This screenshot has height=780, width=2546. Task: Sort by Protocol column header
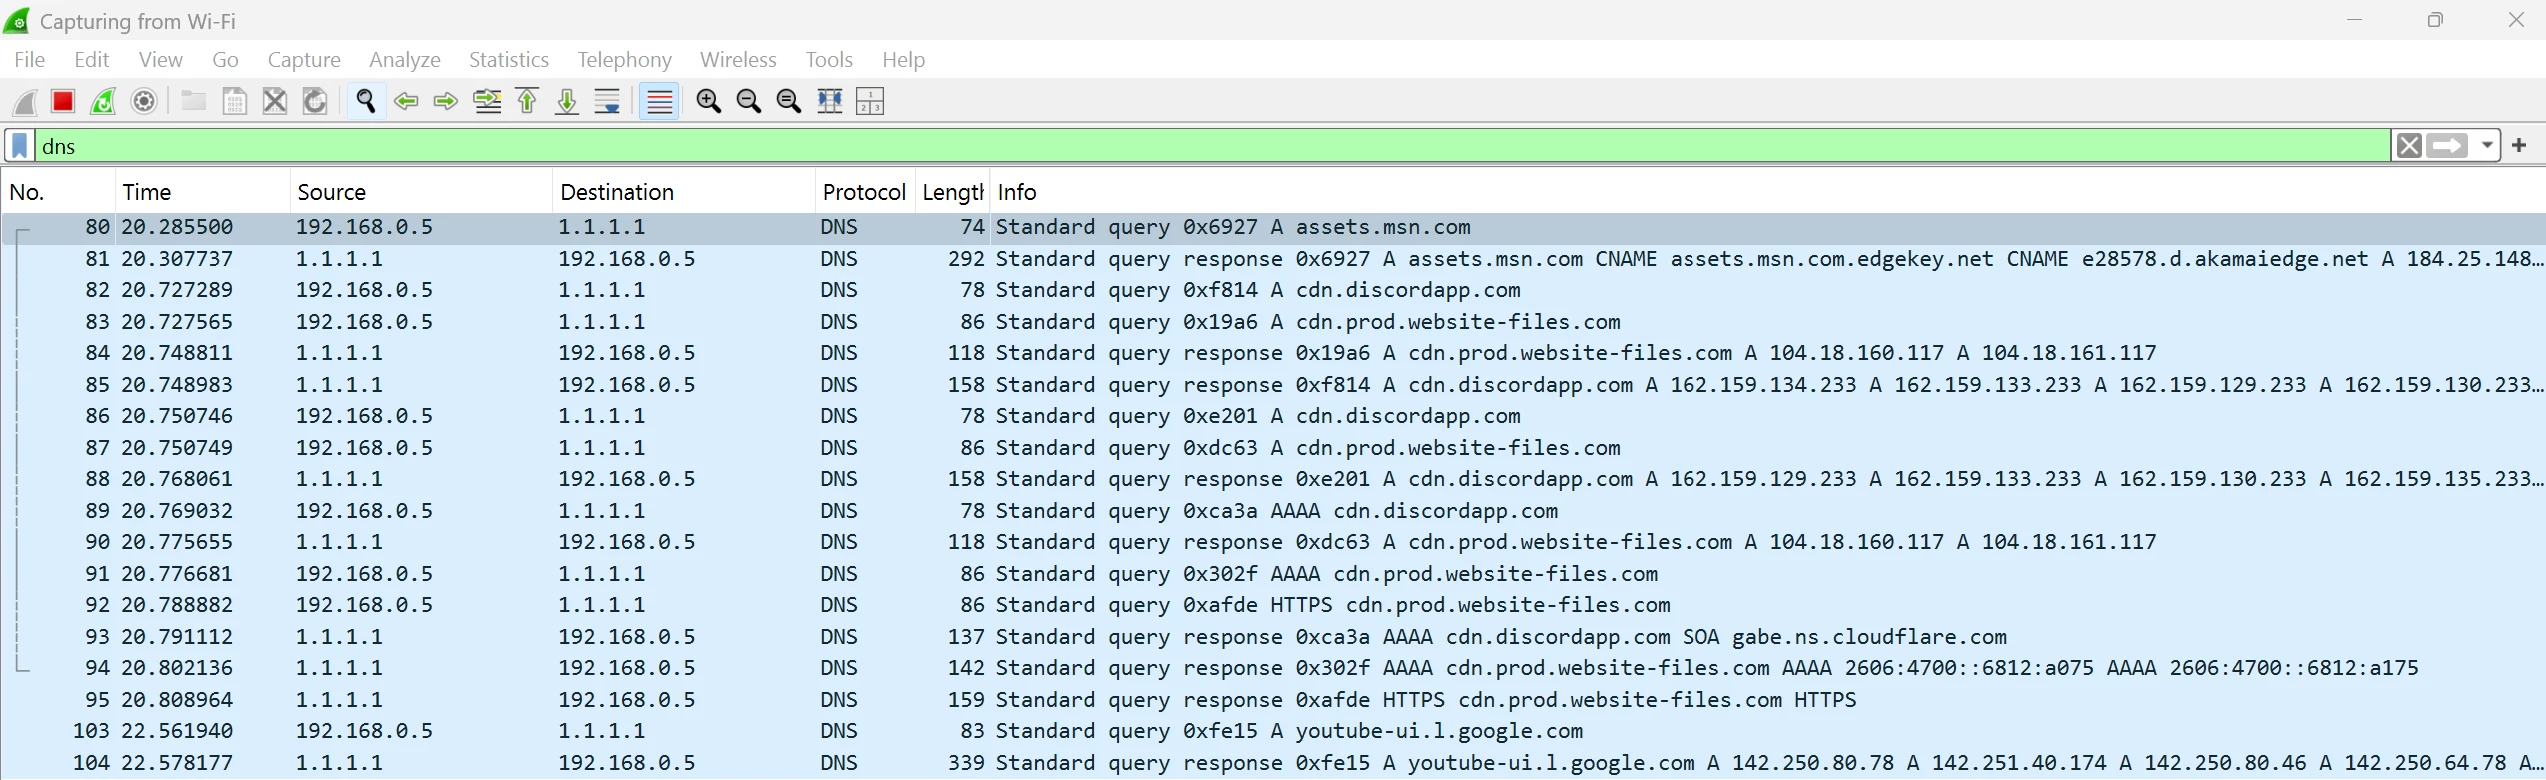coord(865,192)
